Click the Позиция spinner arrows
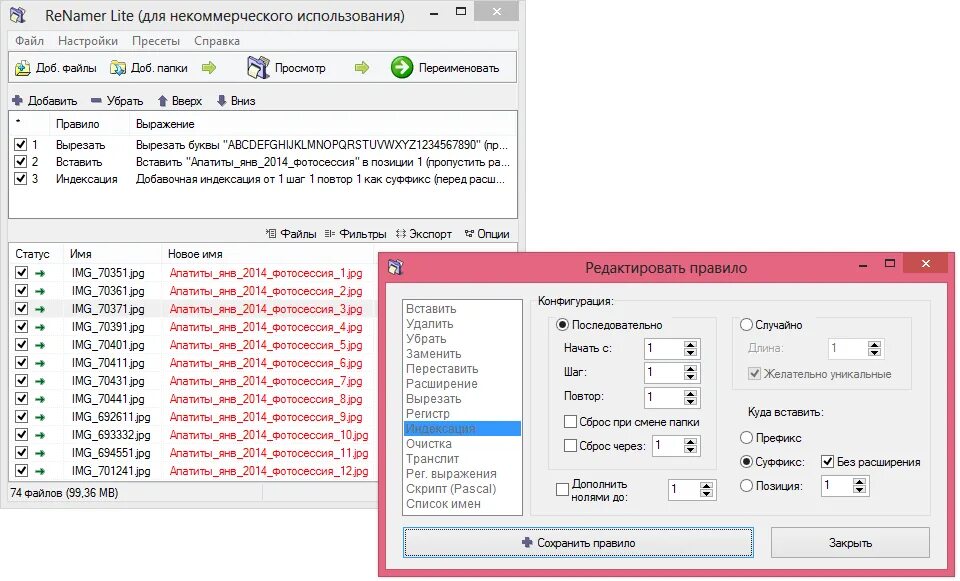 pos(860,485)
